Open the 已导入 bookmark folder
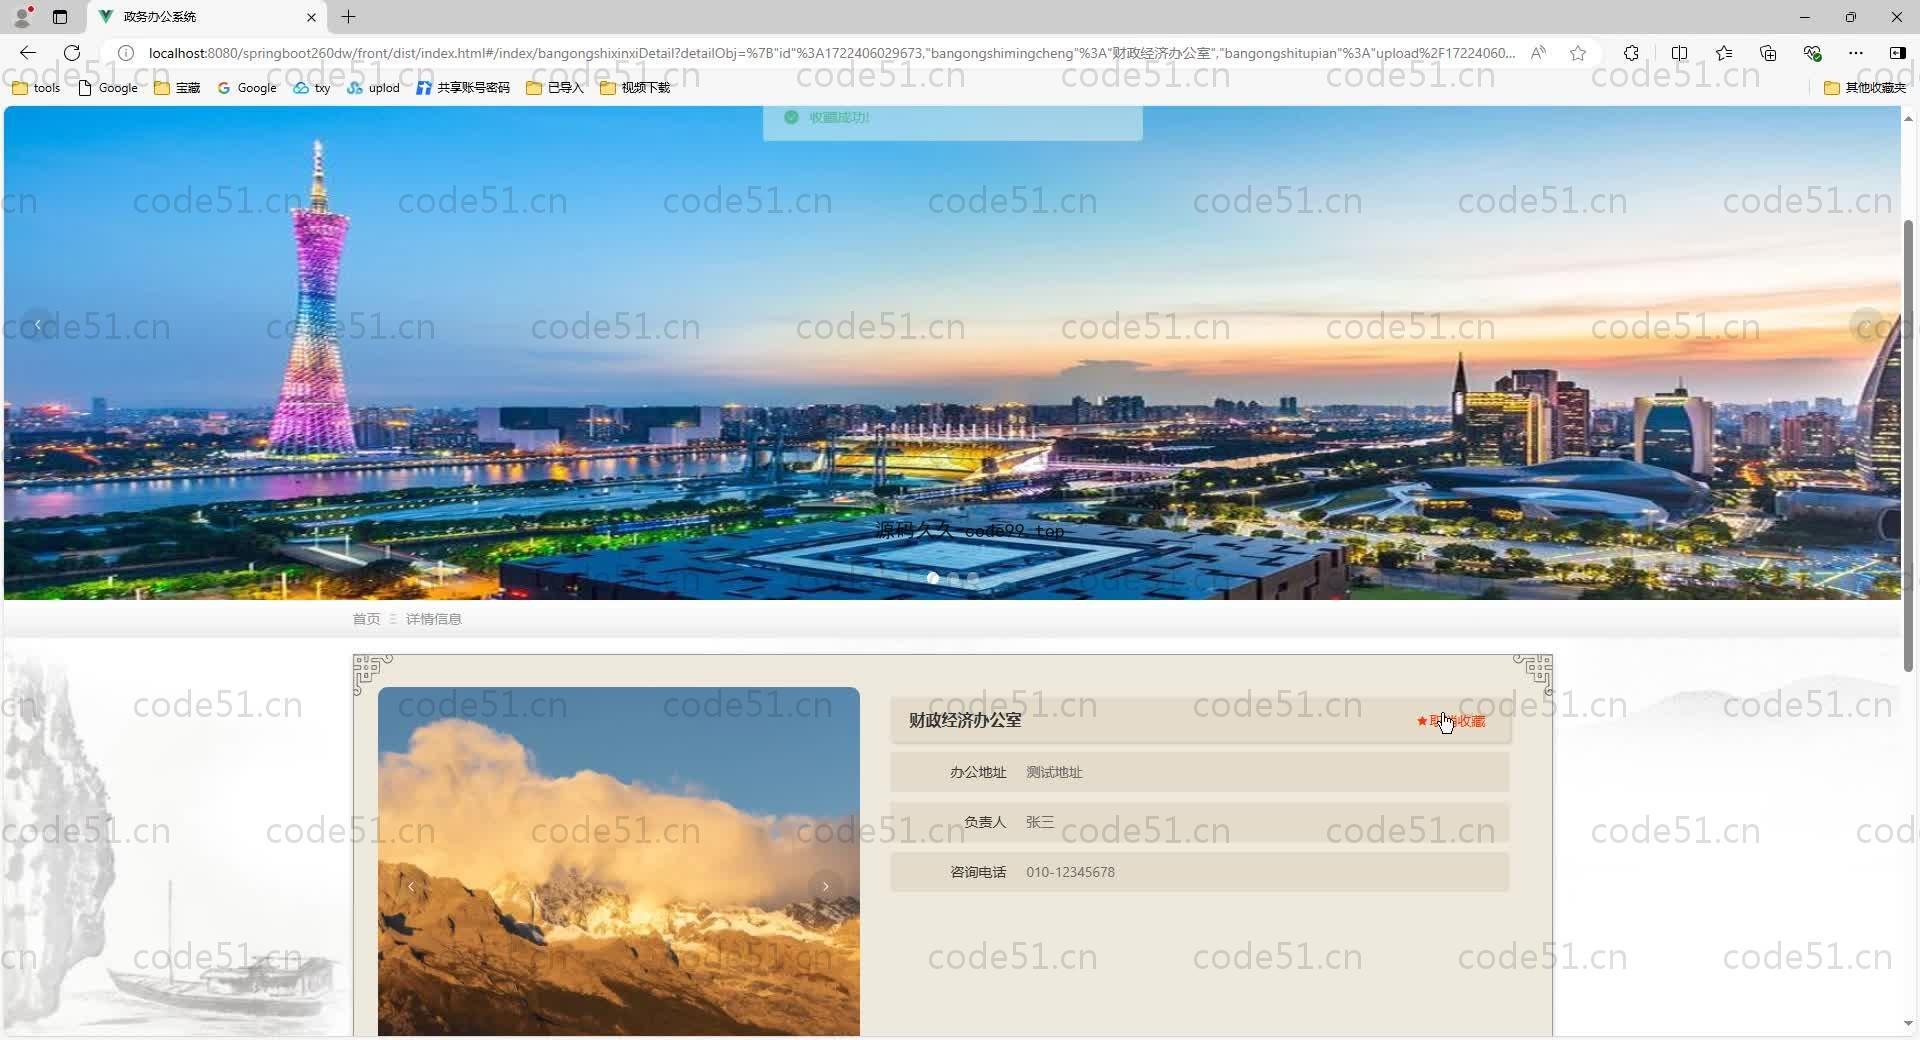Viewport: 1920px width, 1040px height. 555,88
